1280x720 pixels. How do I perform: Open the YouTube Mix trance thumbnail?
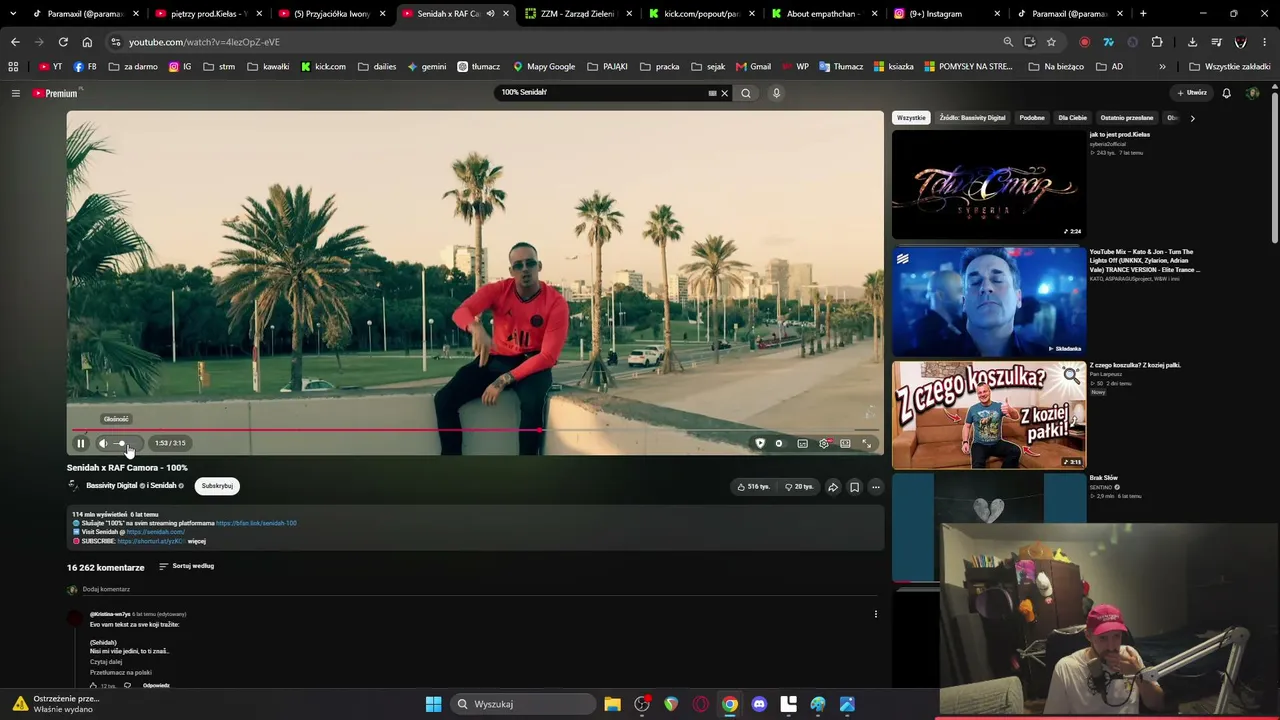pyautogui.click(x=988, y=301)
